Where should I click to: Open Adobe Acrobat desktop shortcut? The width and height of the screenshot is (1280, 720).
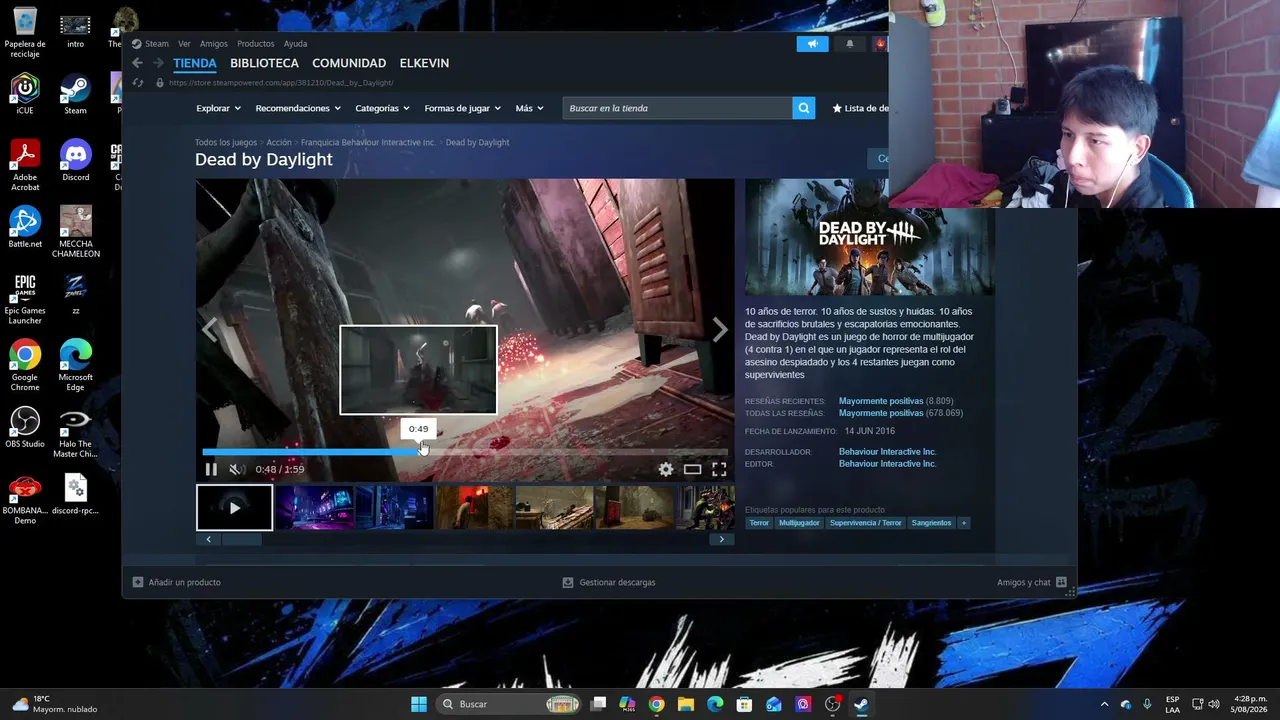(25, 166)
